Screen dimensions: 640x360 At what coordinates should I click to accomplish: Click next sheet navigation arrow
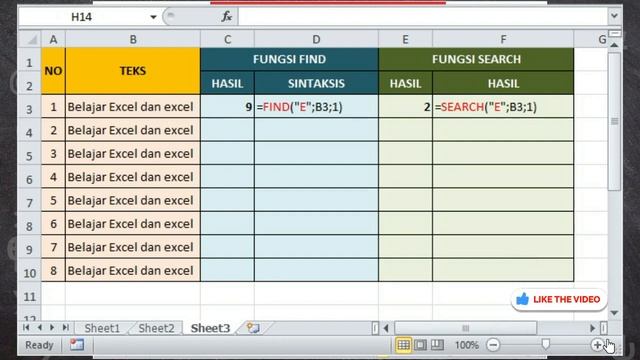[x=52, y=327]
